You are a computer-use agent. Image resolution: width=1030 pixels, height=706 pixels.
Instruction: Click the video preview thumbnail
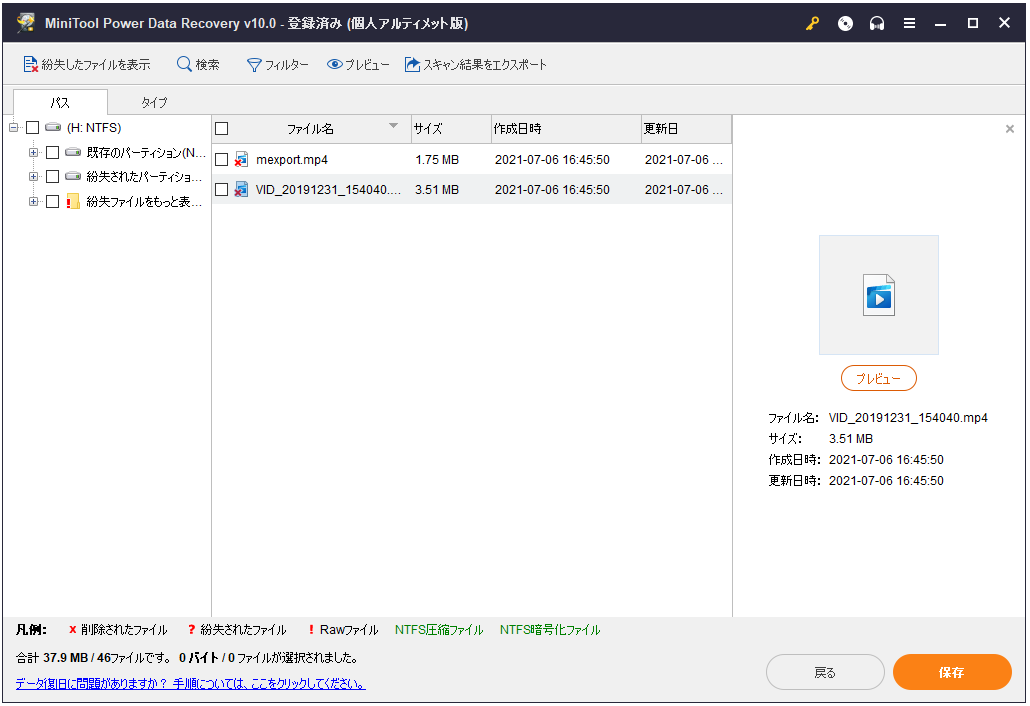(878, 296)
